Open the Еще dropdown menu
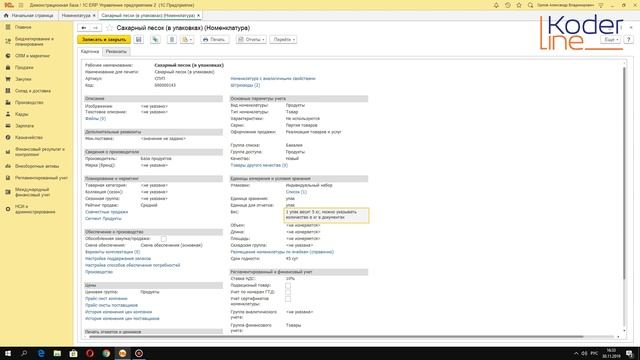 (x=611, y=40)
